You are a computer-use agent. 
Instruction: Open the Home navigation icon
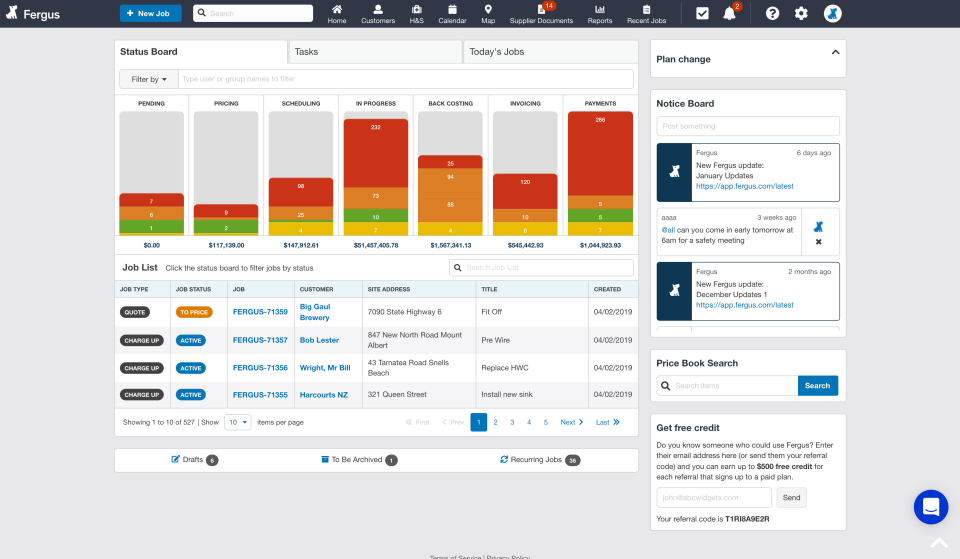click(x=337, y=13)
